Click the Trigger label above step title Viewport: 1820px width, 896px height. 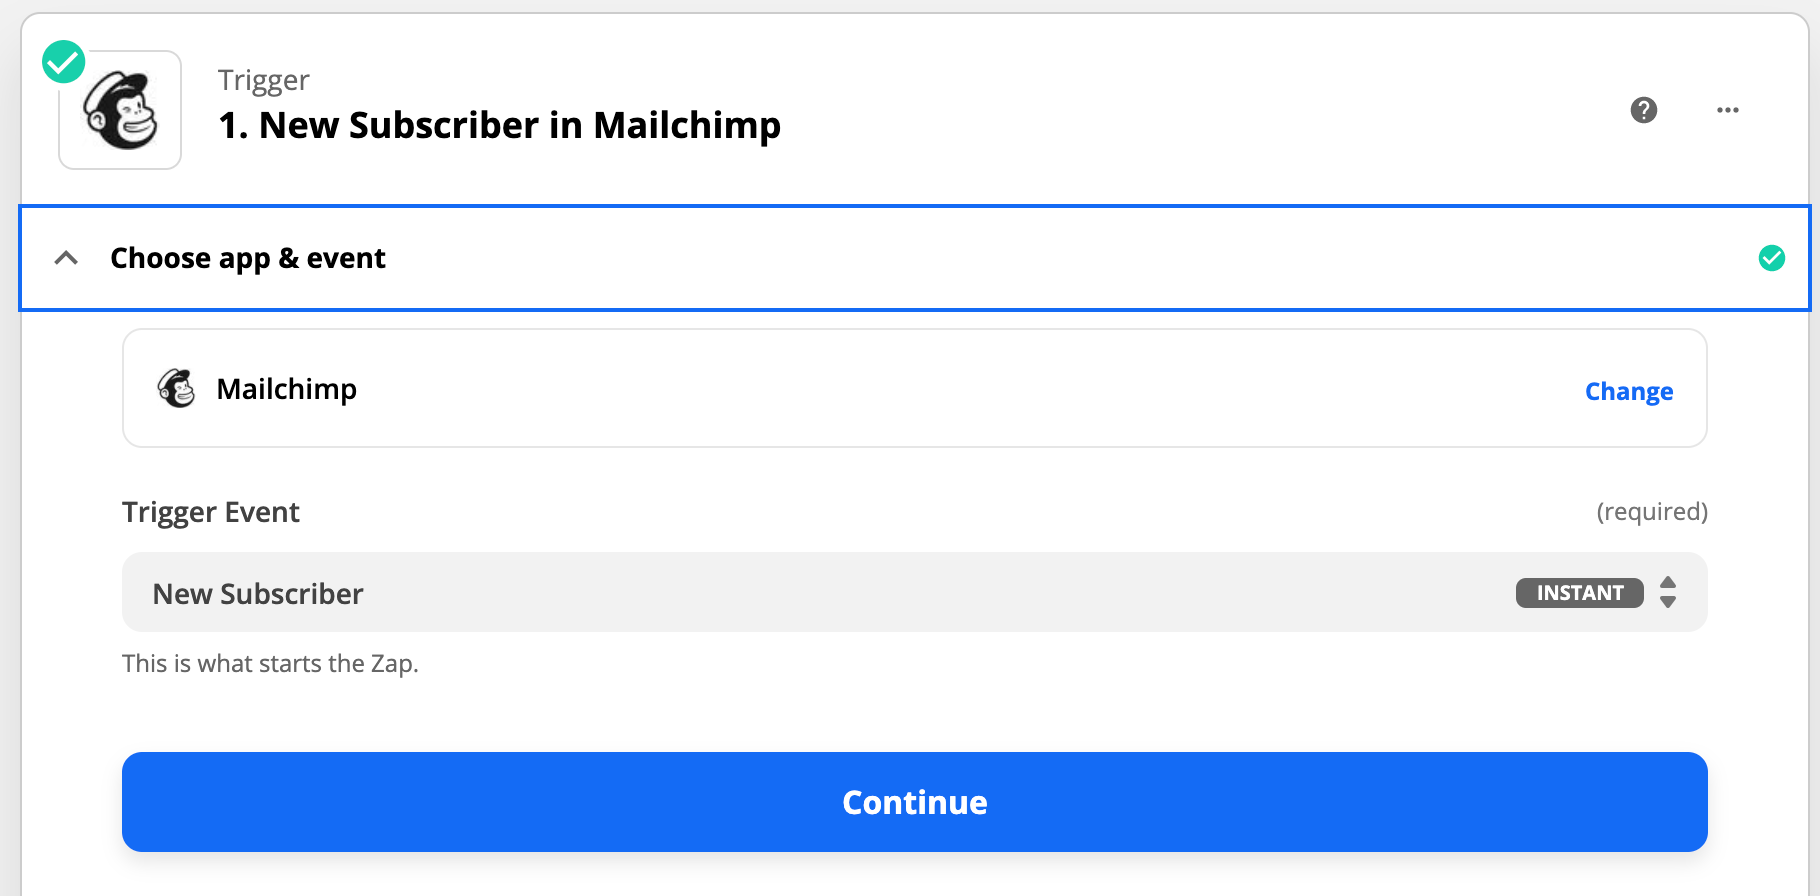tap(264, 80)
